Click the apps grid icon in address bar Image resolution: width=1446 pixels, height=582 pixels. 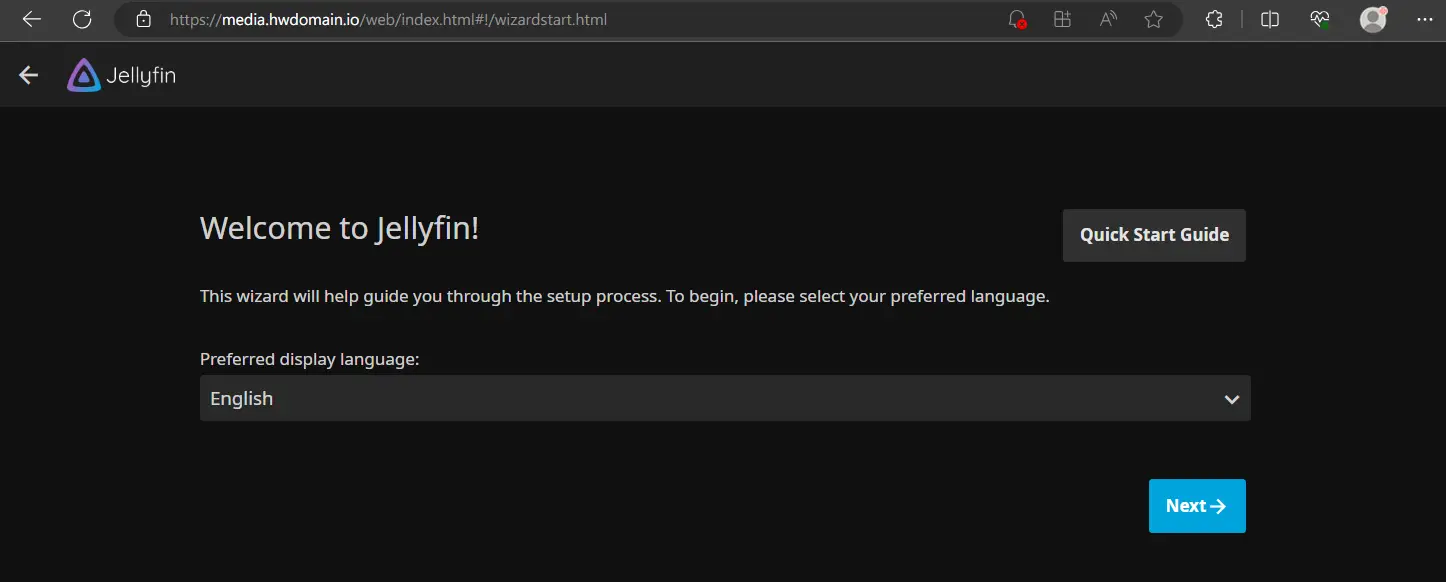pos(1062,19)
